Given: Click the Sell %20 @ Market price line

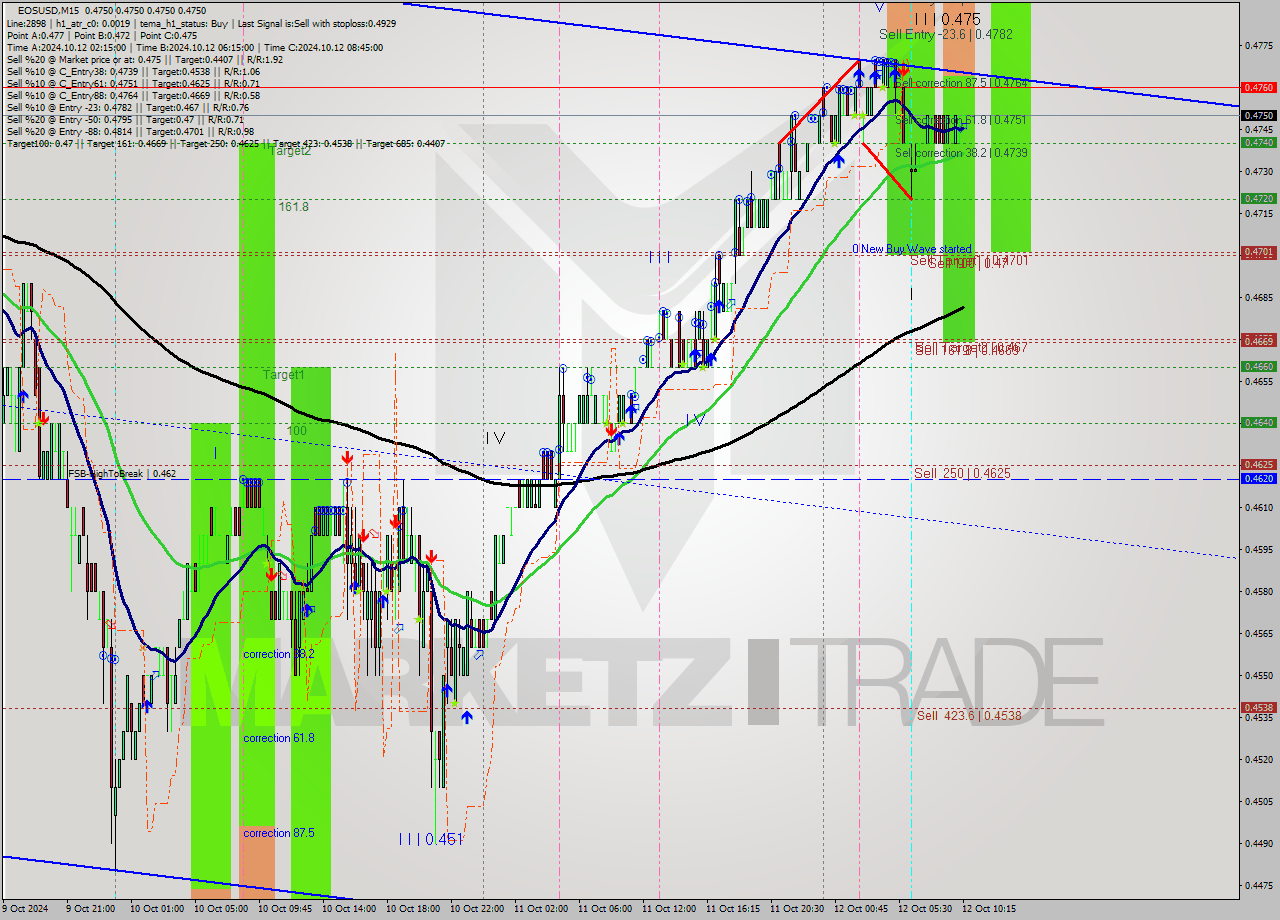Looking at the screenshot, I should coord(145,60).
